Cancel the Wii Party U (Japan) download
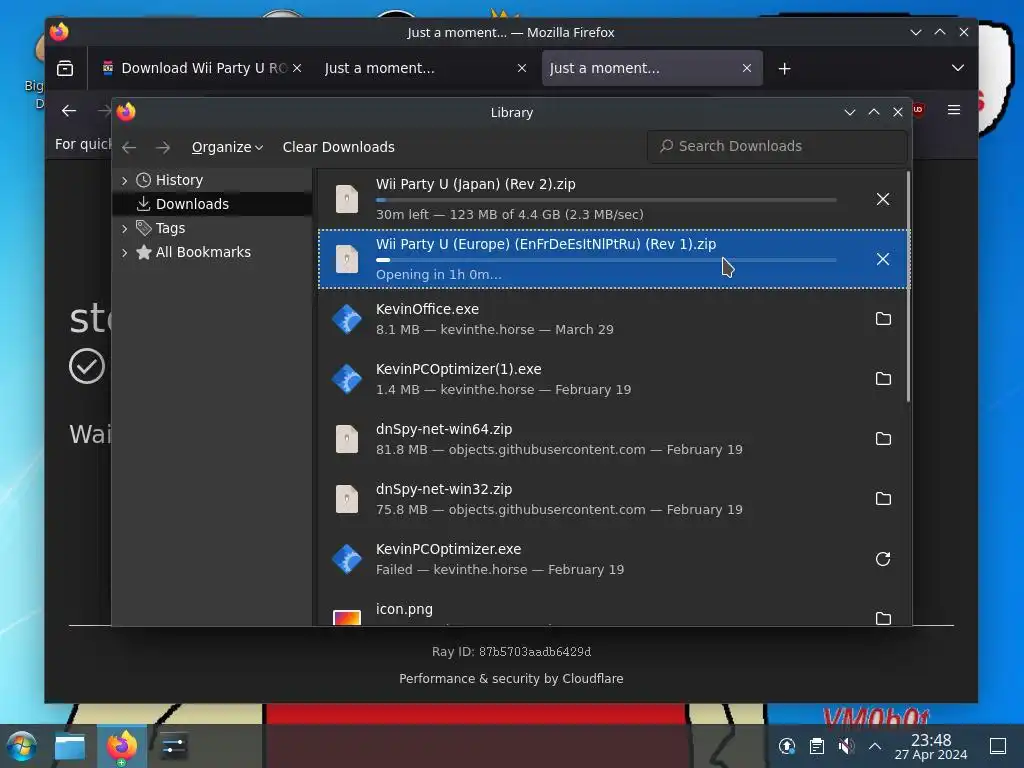This screenshot has width=1024, height=768. coord(882,199)
